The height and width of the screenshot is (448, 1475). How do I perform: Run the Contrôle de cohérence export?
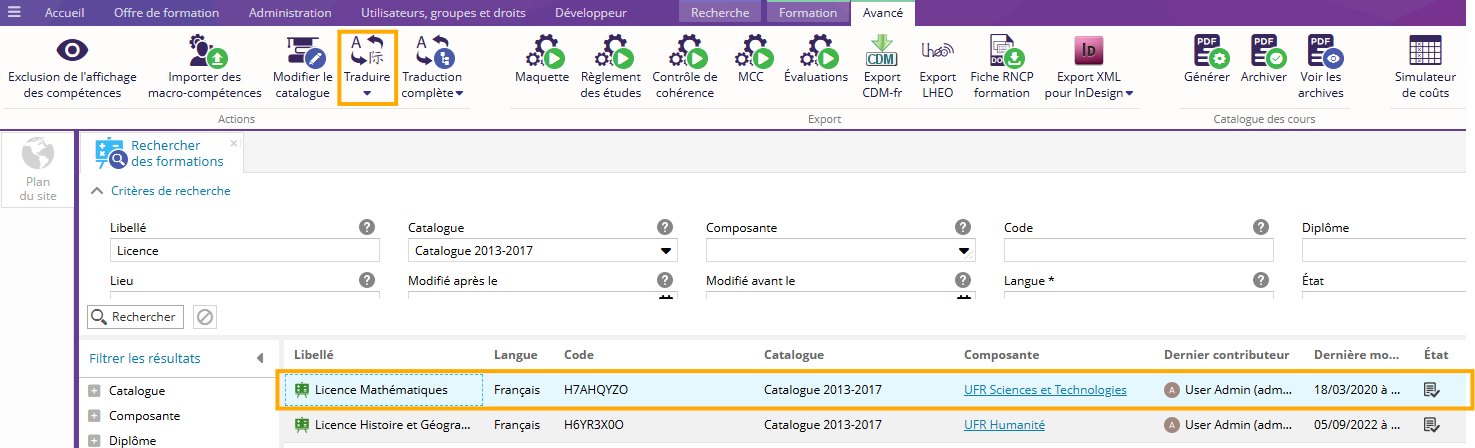pos(685,52)
